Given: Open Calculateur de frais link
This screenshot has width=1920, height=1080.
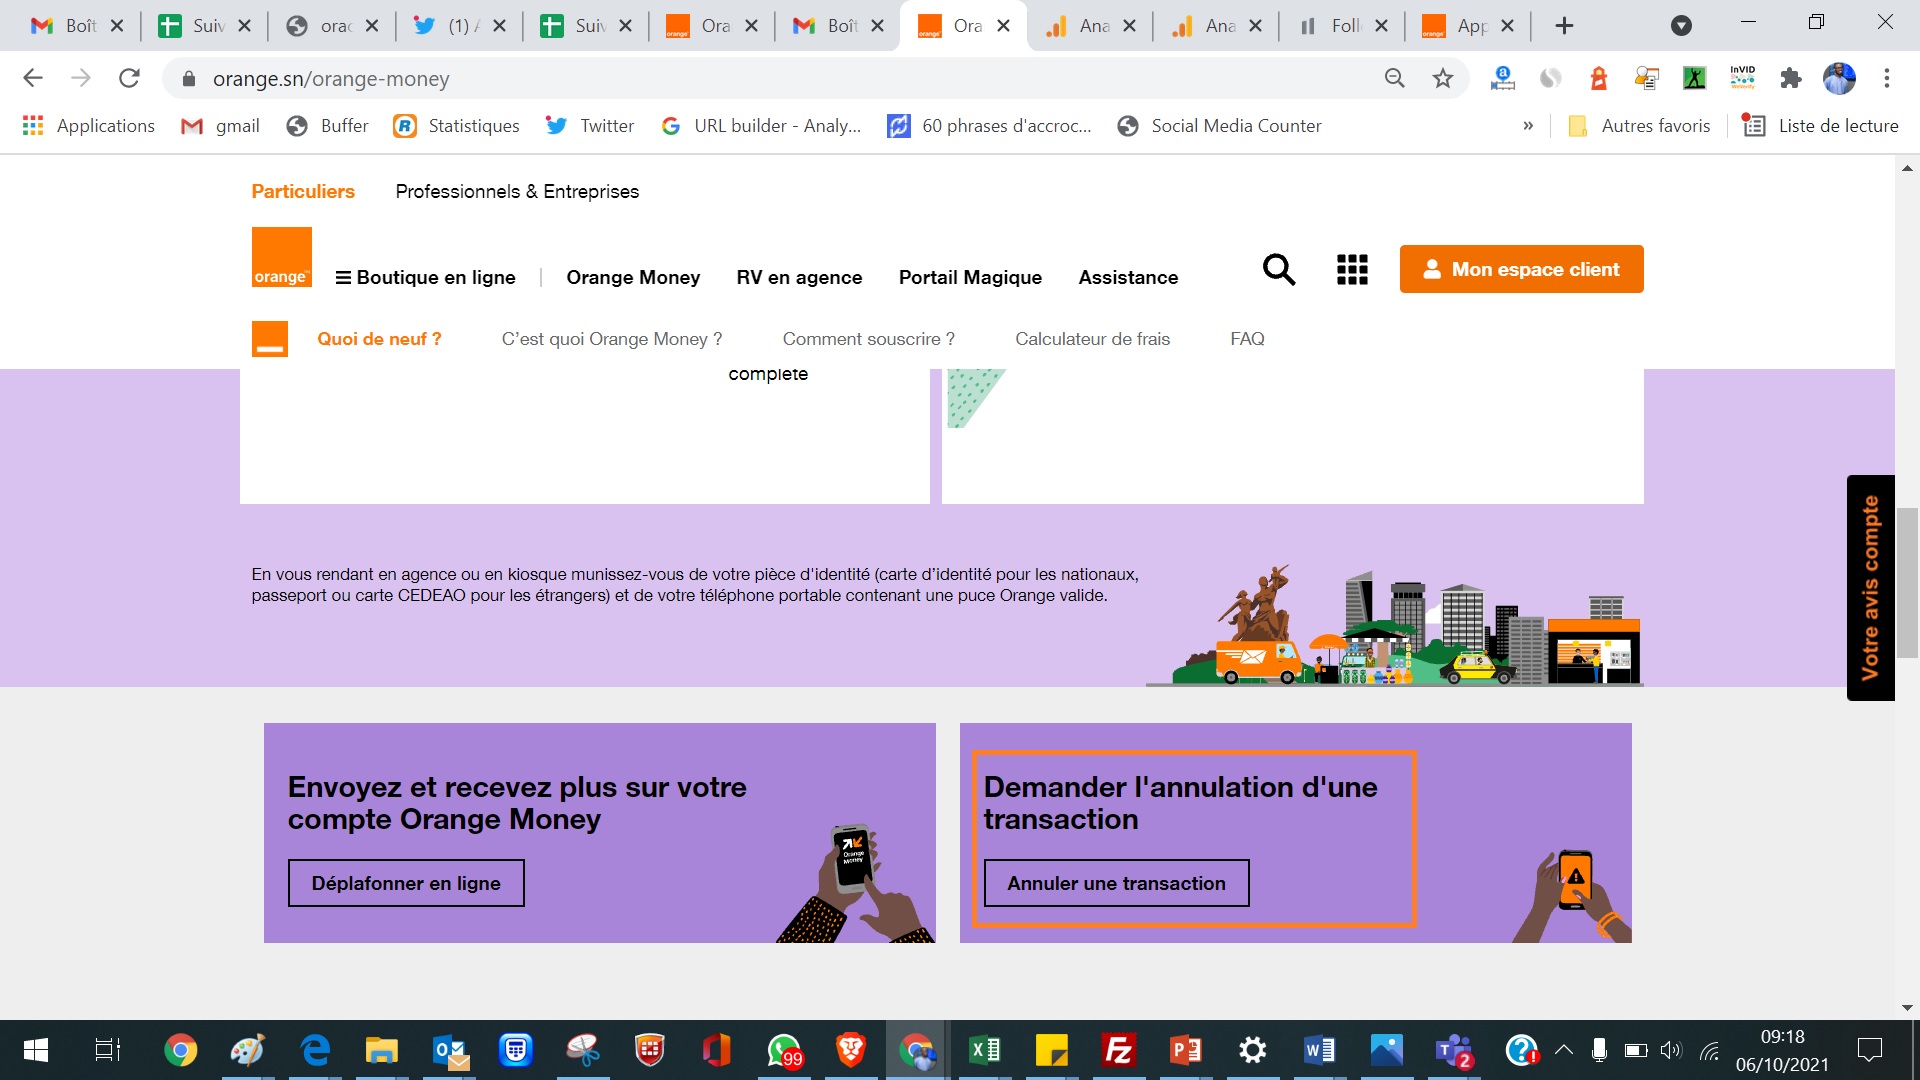Looking at the screenshot, I should [1093, 339].
